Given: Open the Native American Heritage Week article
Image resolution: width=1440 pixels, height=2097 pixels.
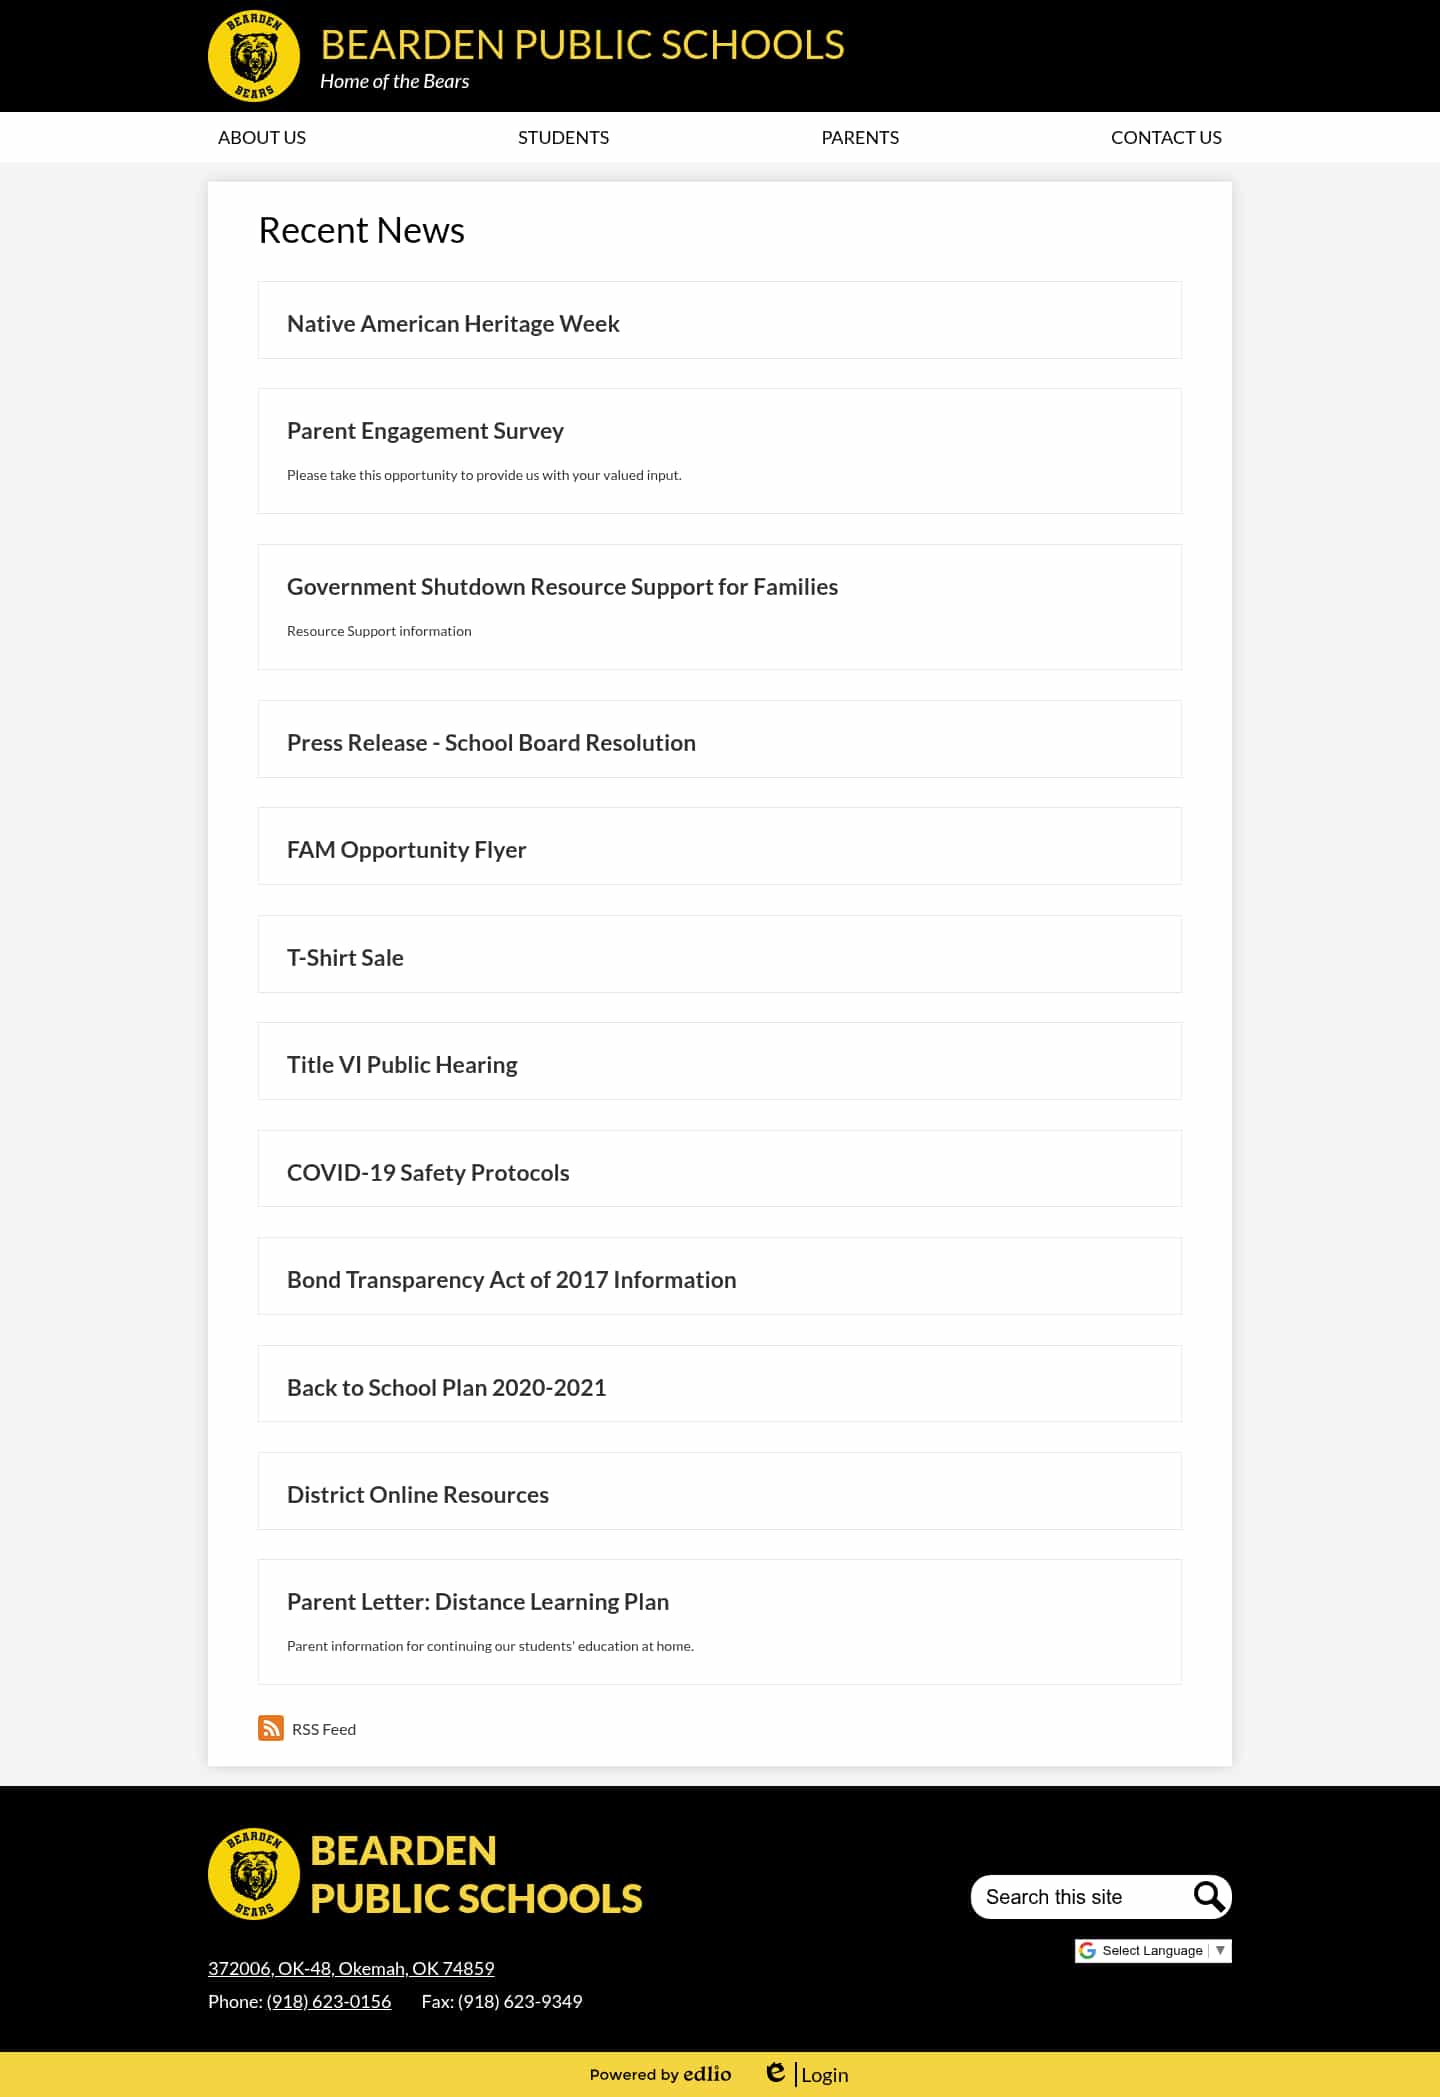Looking at the screenshot, I should [453, 324].
